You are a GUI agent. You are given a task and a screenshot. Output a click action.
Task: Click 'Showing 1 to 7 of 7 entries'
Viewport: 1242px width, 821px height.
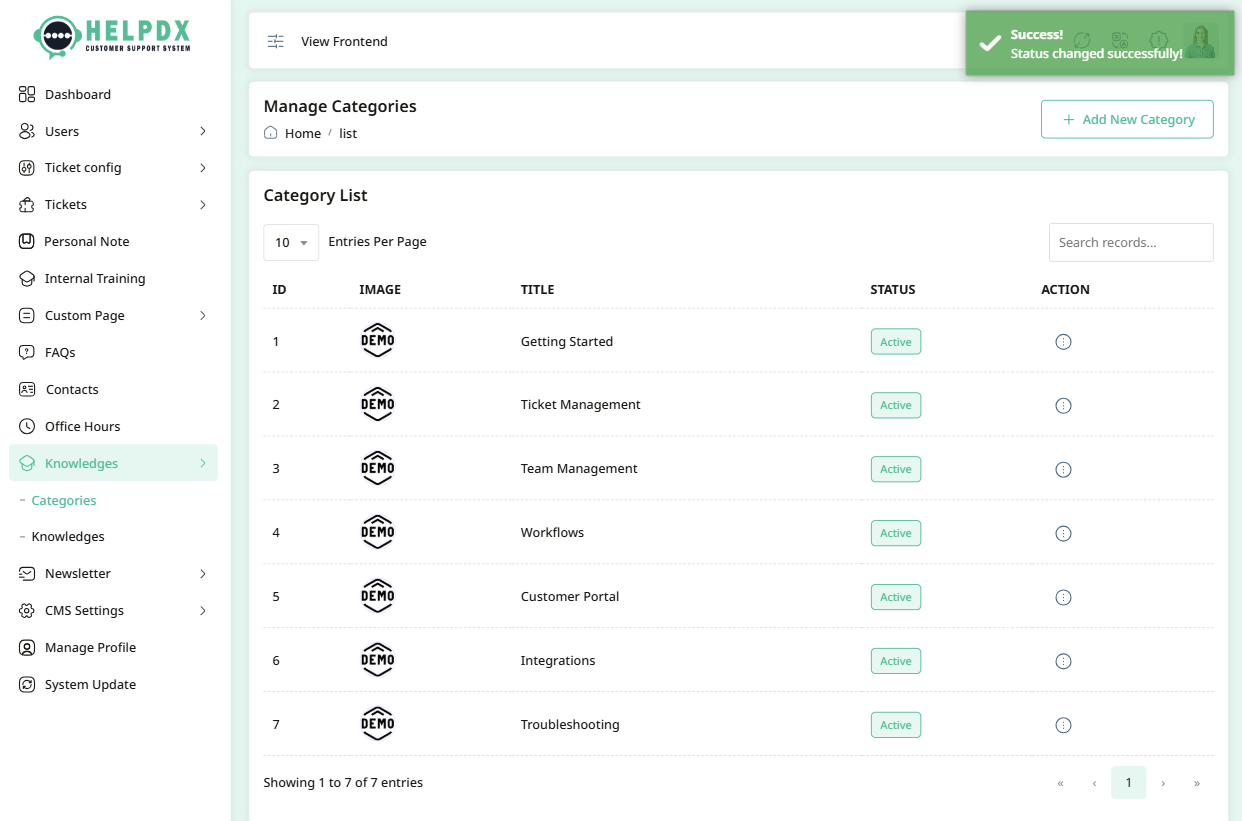point(343,782)
